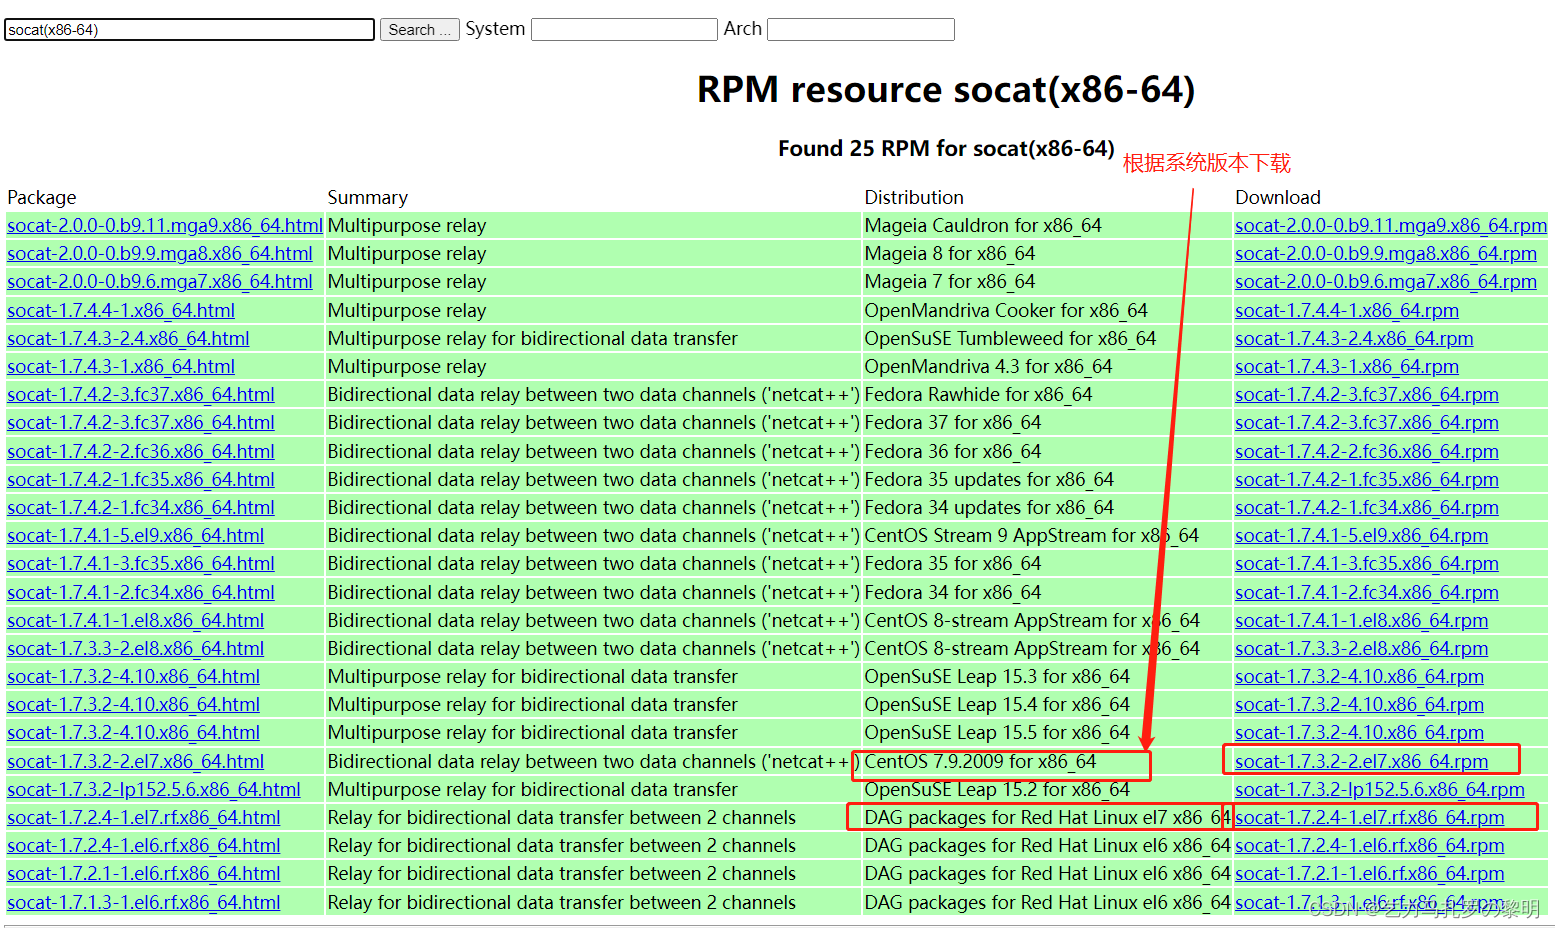Viewport: 1555px width, 928px height.
Task: Open socat-1.7.4.1-5.el9.x86_64.html link
Action: pyautogui.click(x=136, y=536)
